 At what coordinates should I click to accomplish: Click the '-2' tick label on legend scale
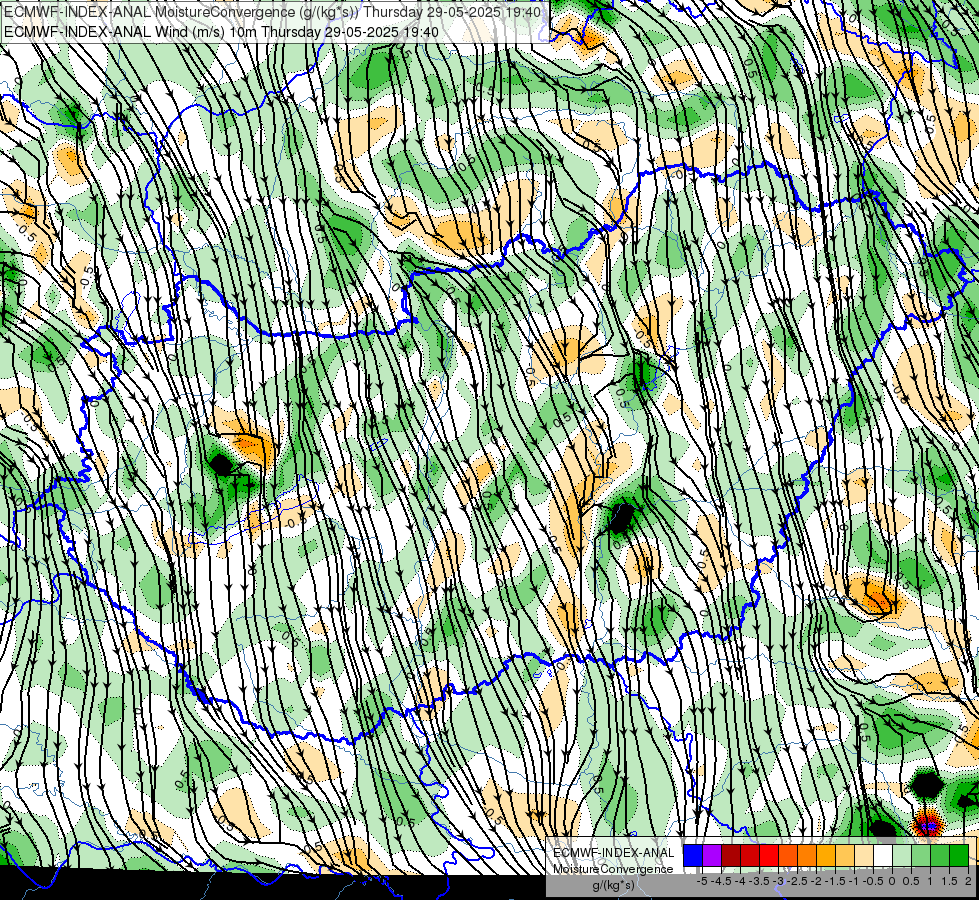pyautogui.click(x=816, y=881)
